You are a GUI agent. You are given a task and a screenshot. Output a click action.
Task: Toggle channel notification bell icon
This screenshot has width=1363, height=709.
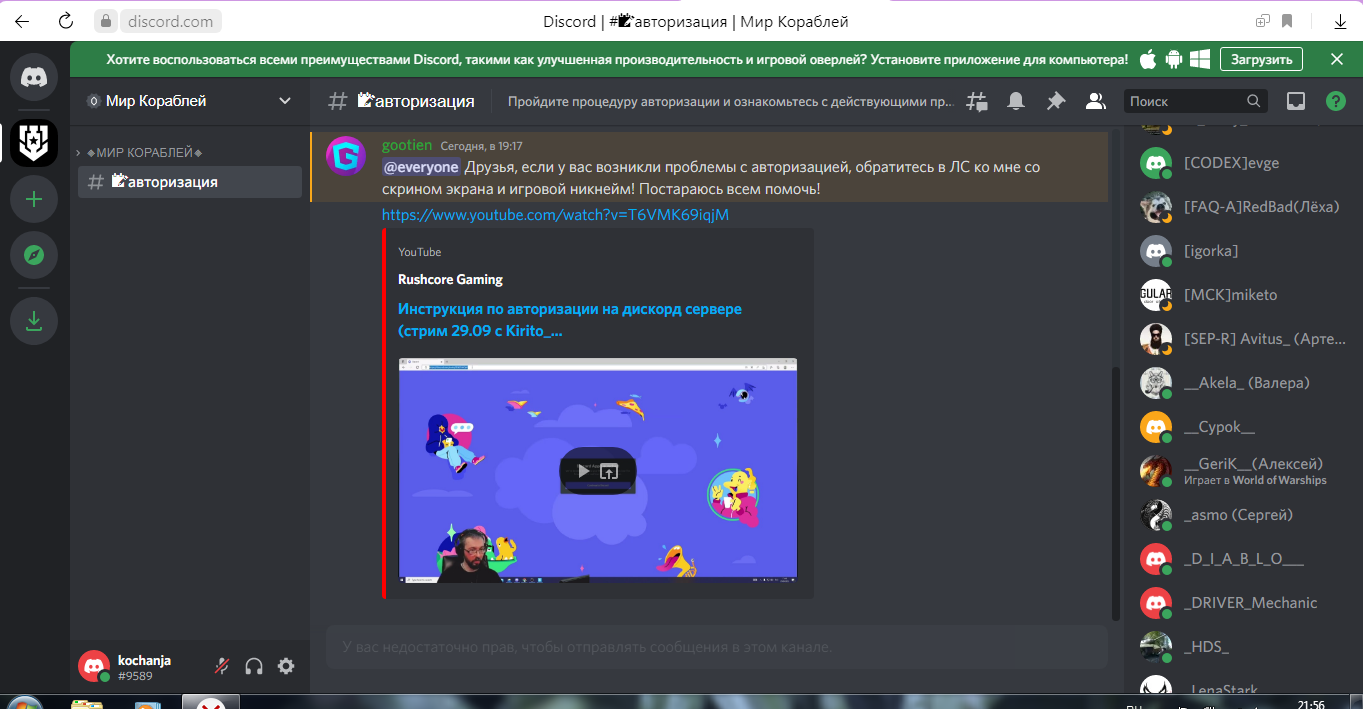pos(1016,101)
